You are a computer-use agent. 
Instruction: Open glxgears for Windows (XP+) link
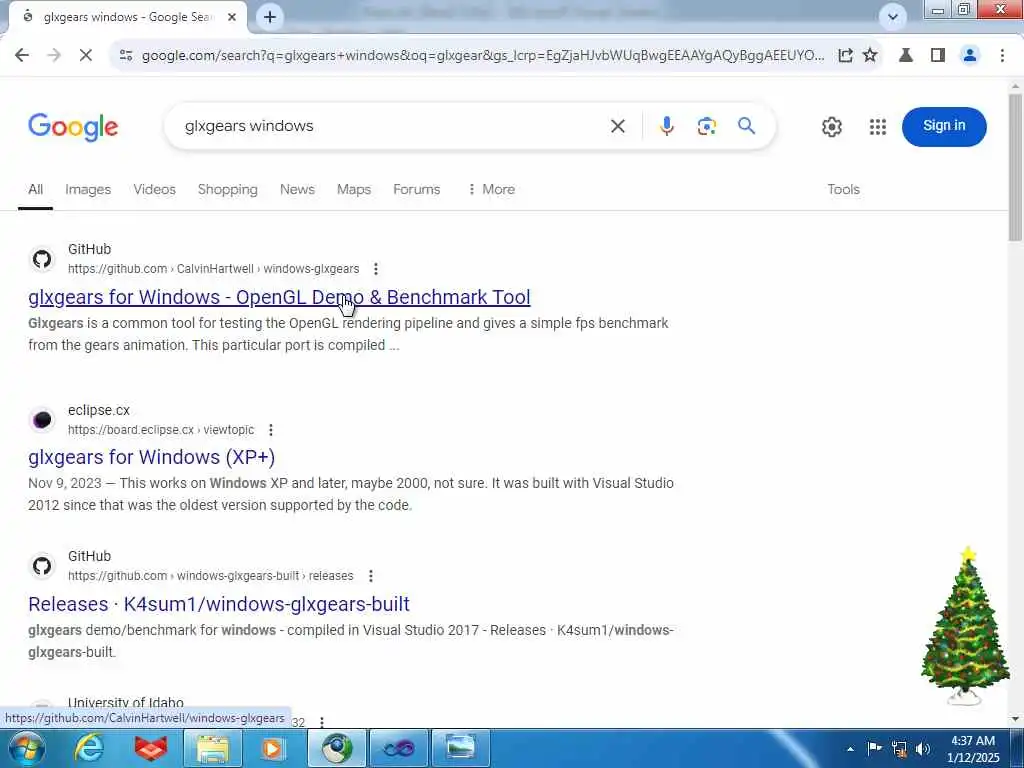[x=152, y=457]
